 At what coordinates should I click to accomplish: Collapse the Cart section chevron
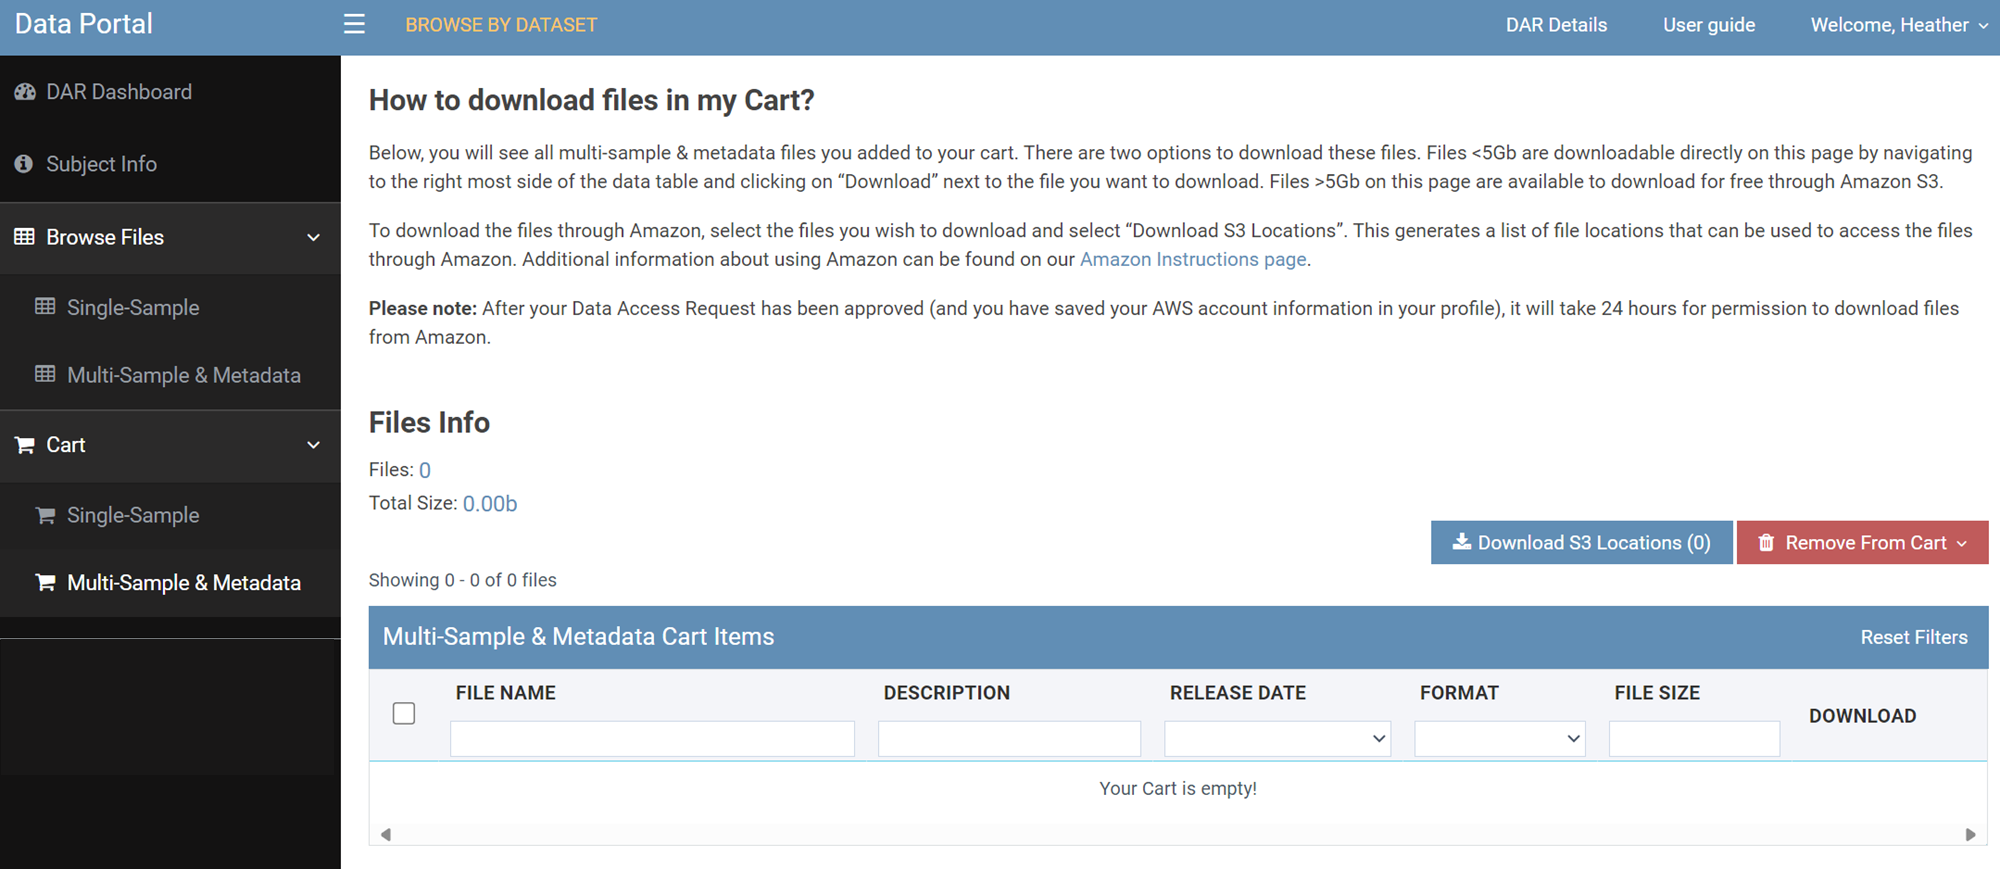[x=313, y=445]
